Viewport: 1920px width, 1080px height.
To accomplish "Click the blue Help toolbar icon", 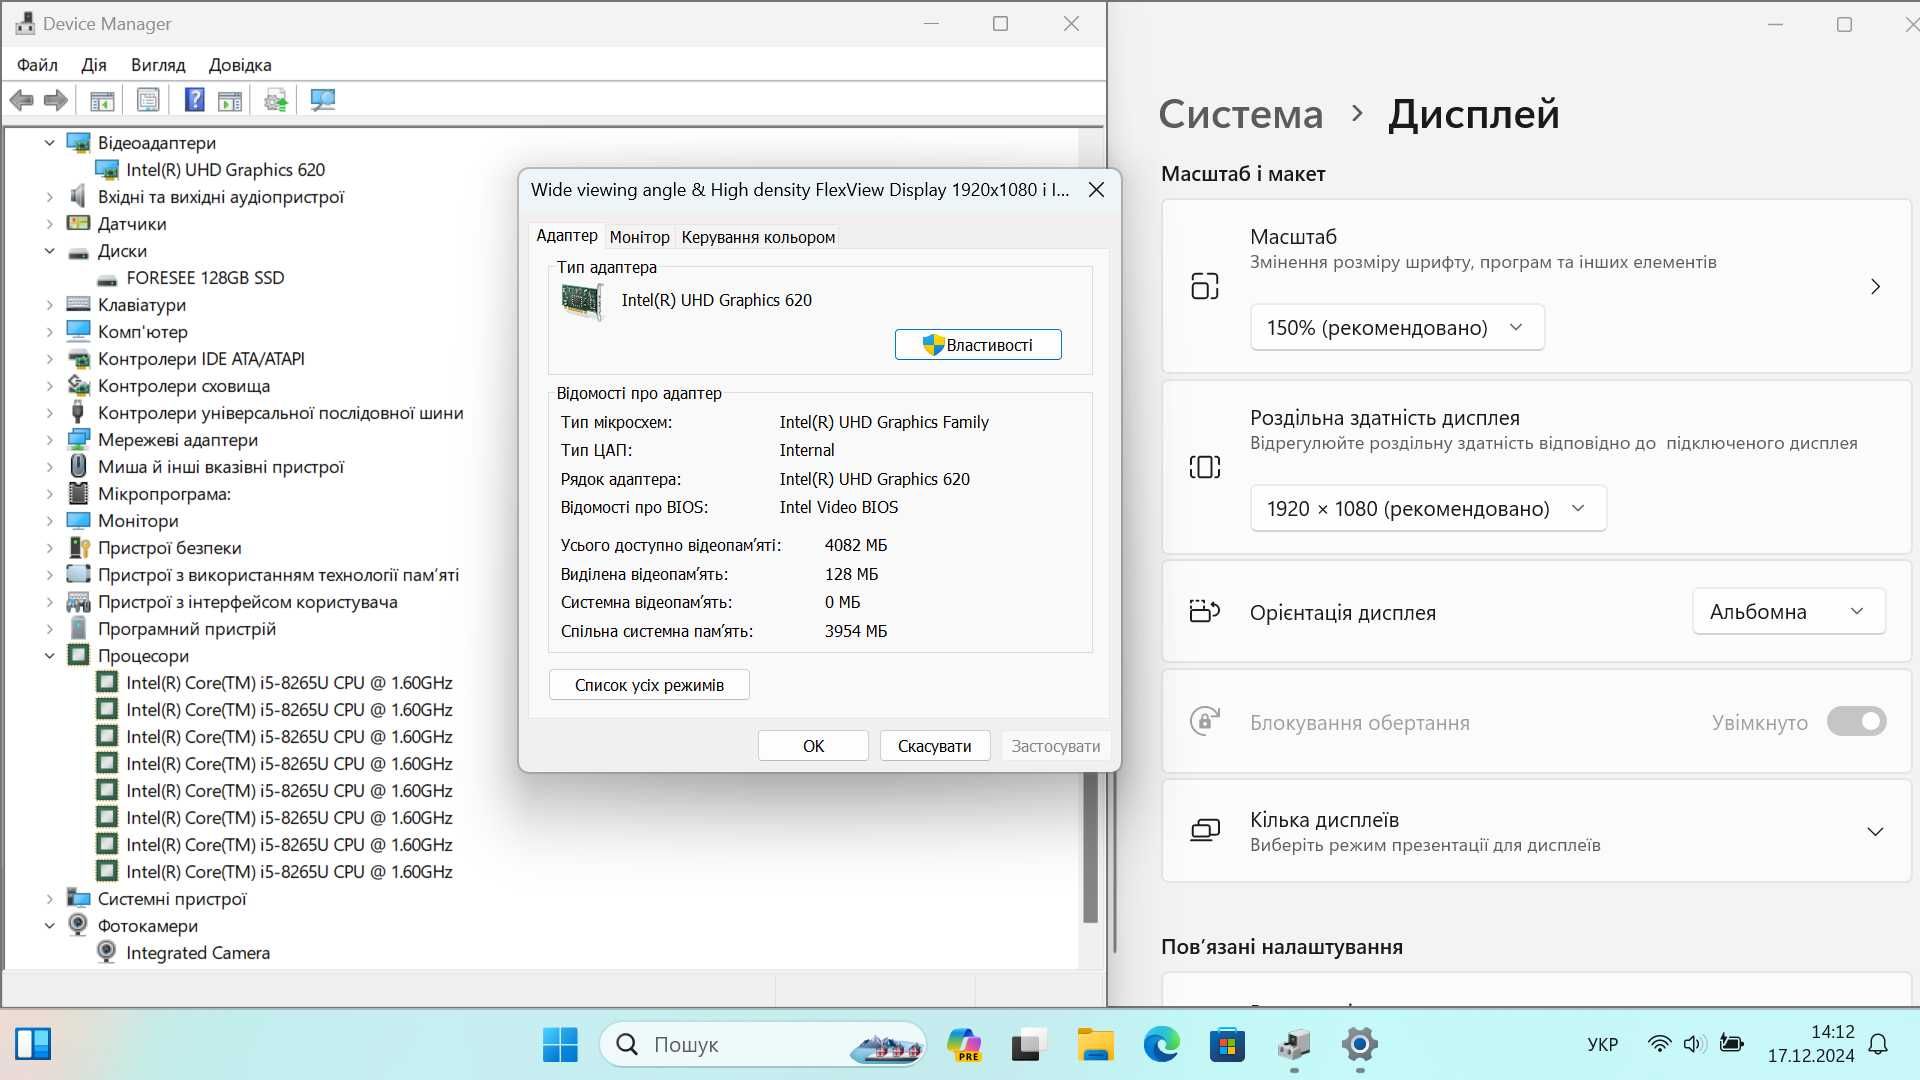I will 195,100.
